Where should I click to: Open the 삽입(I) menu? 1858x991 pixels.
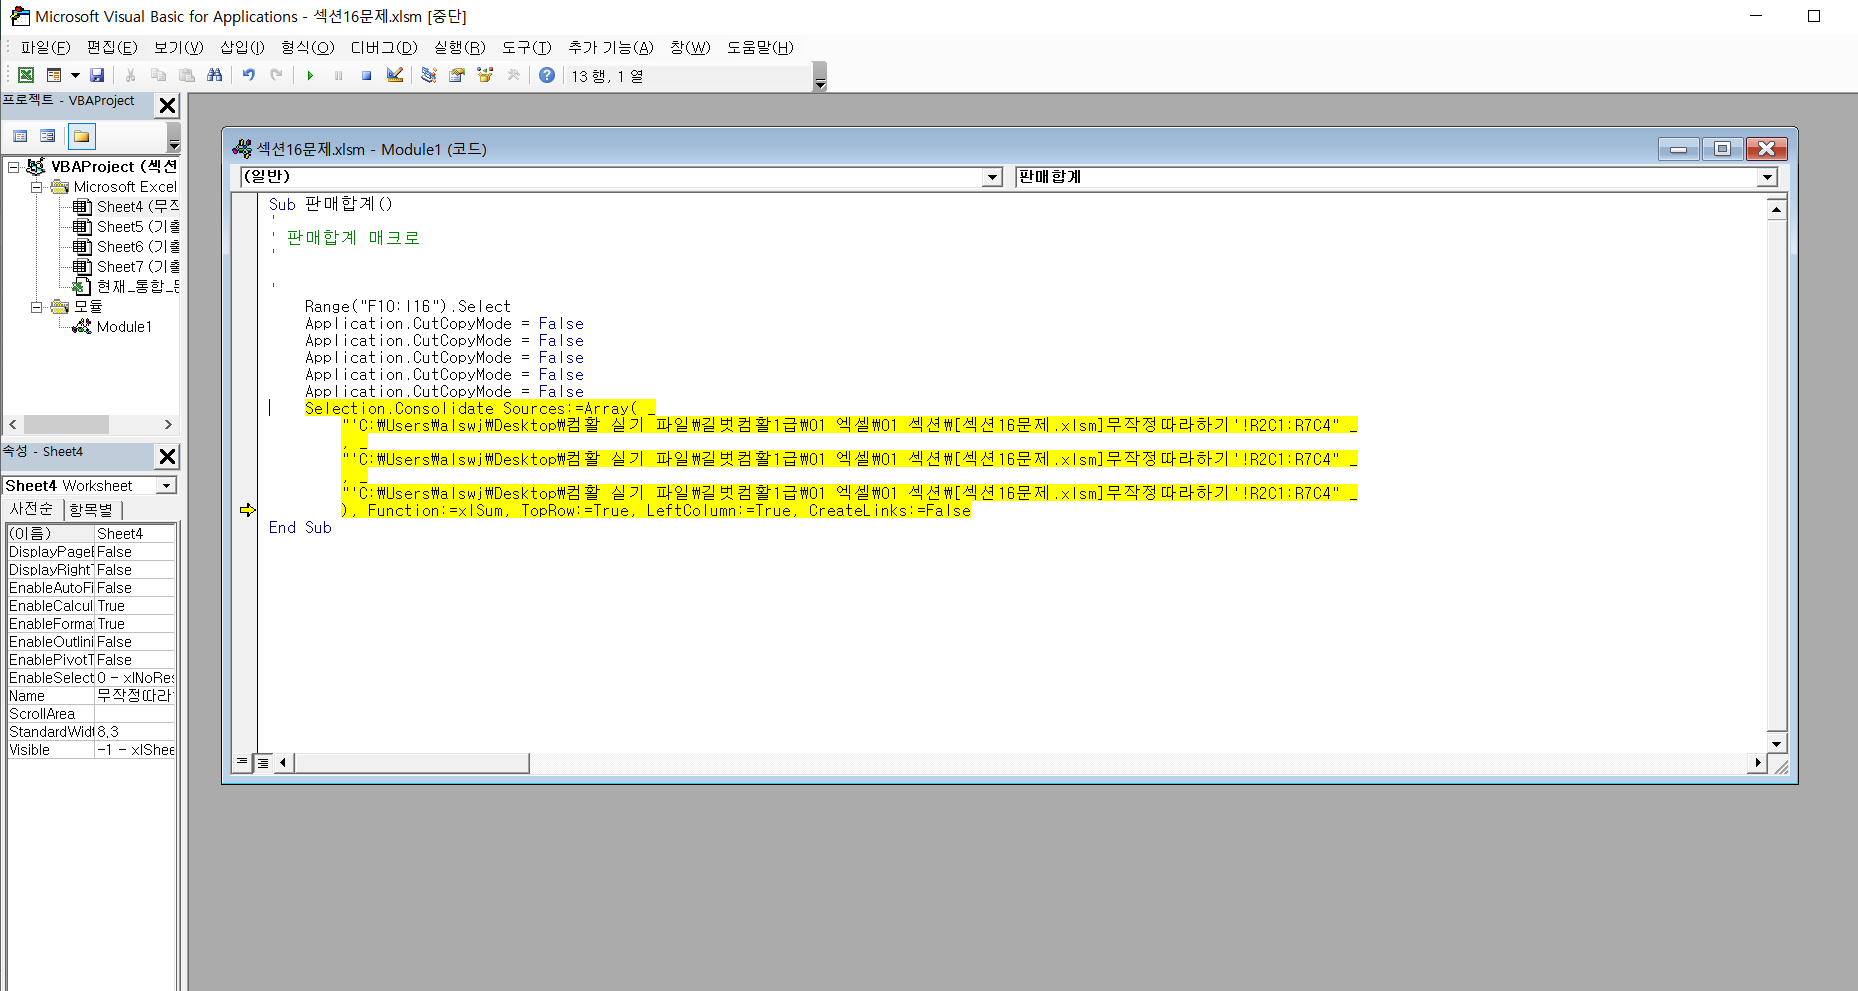pyautogui.click(x=242, y=48)
